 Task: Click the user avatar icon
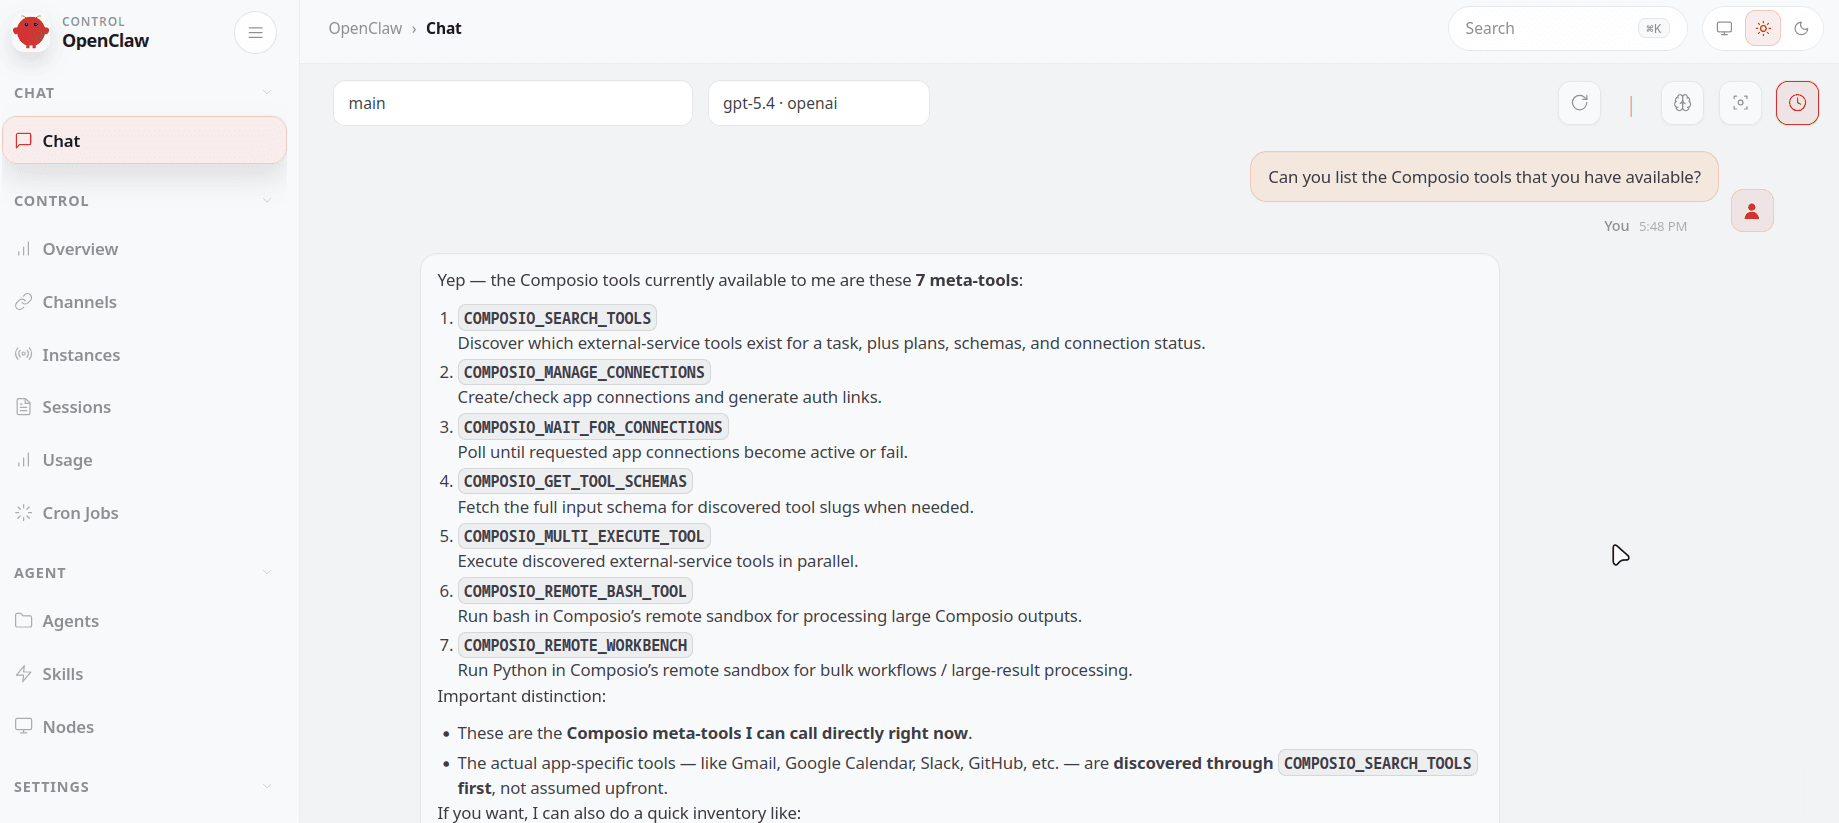pyautogui.click(x=1752, y=211)
